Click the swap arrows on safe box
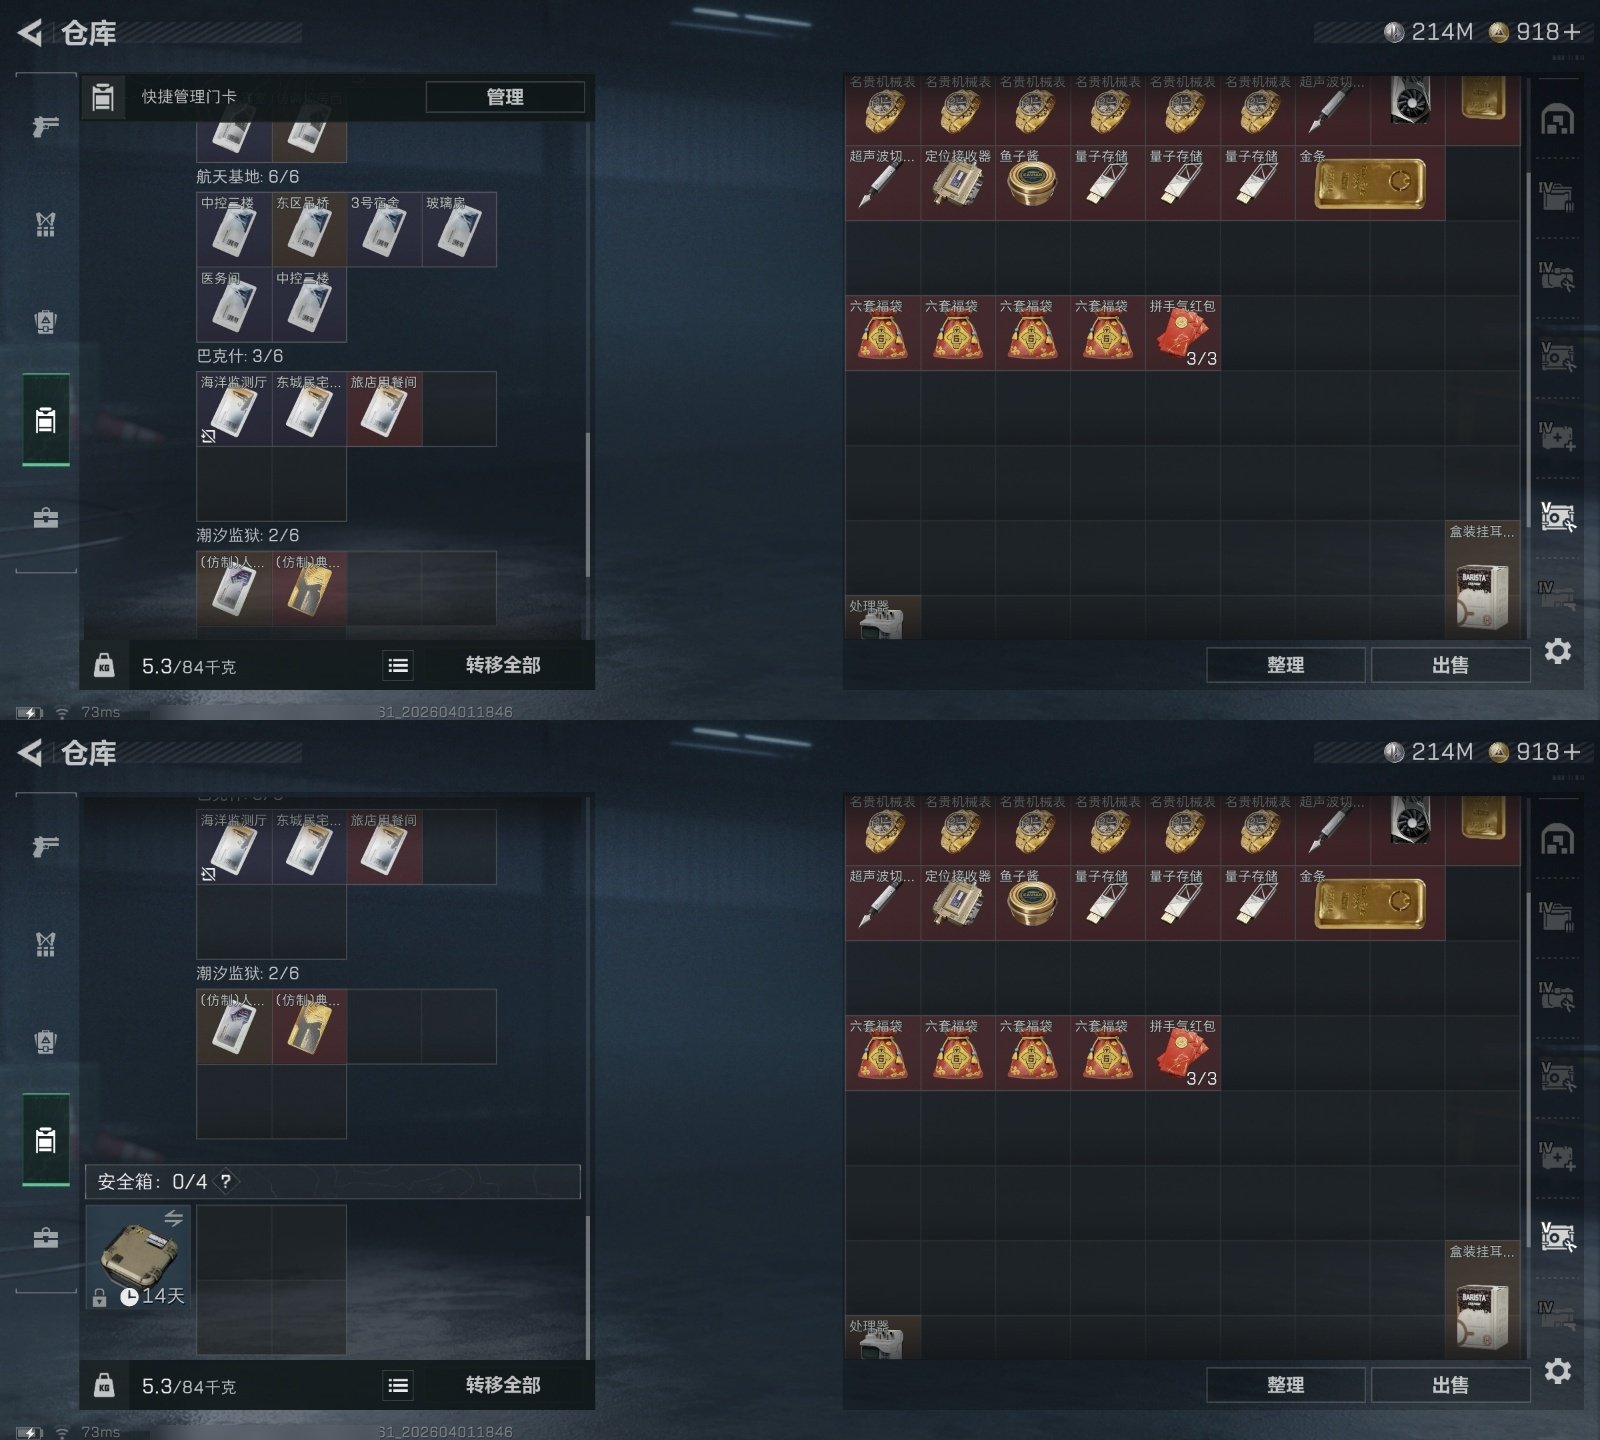The height and width of the screenshot is (1440, 1600). pos(173,1218)
